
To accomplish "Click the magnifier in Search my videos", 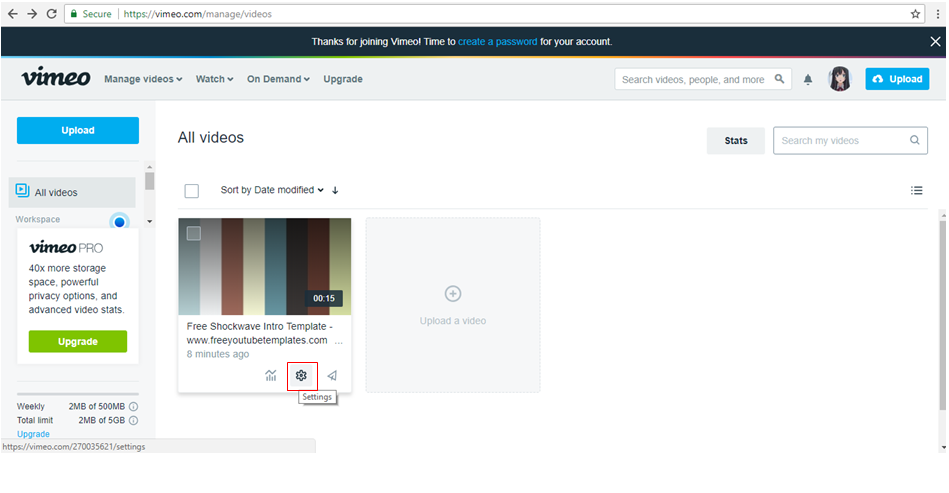I will tap(915, 140).
